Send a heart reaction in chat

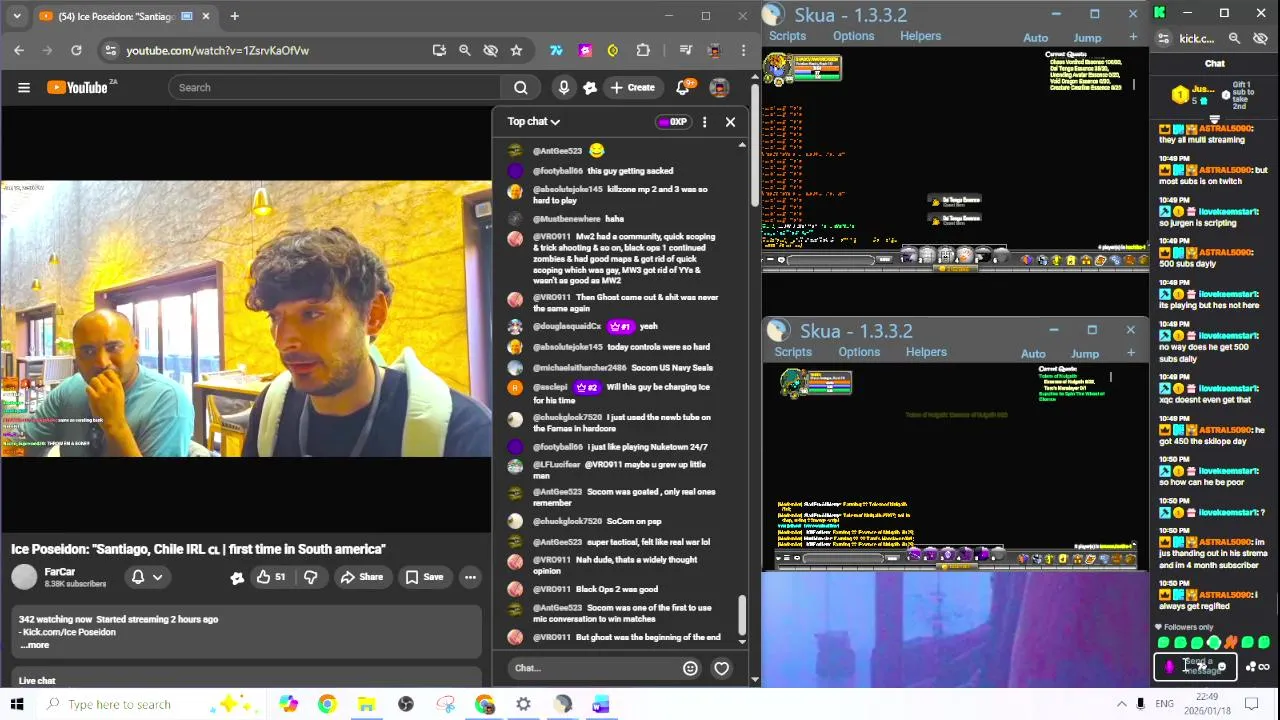tap(721, 668)
